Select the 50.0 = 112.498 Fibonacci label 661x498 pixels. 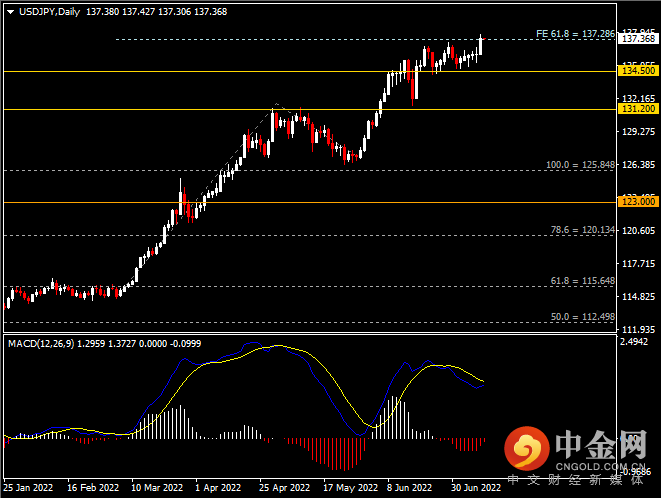583,317
